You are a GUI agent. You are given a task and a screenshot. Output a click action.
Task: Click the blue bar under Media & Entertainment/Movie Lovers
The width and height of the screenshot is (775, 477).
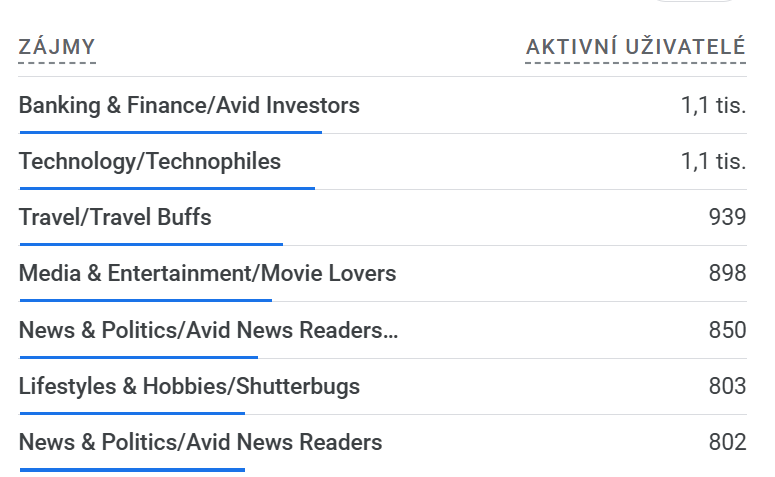click(x=146, y=300)
